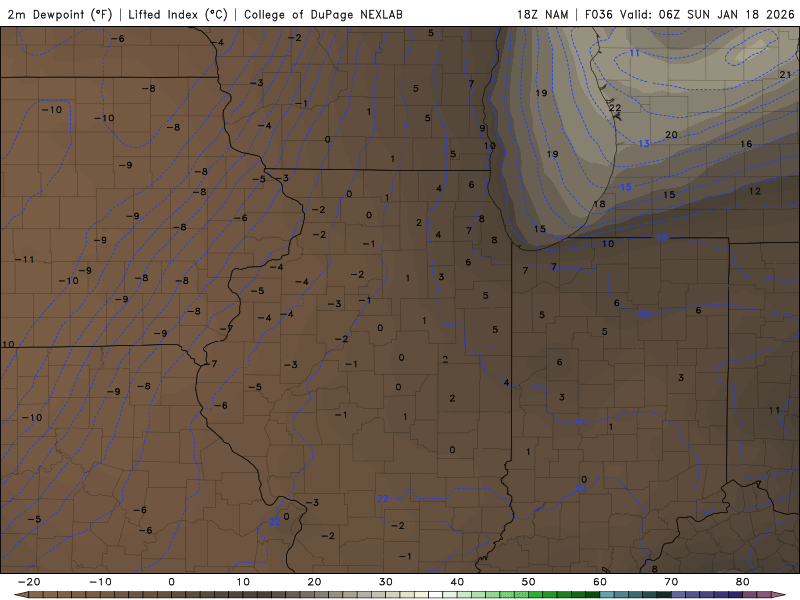This screenshot has width=800, height=600.
Task: Click the "Valid: 06Z SUN JAN 18 2026" text
Action: click(707, 14)
